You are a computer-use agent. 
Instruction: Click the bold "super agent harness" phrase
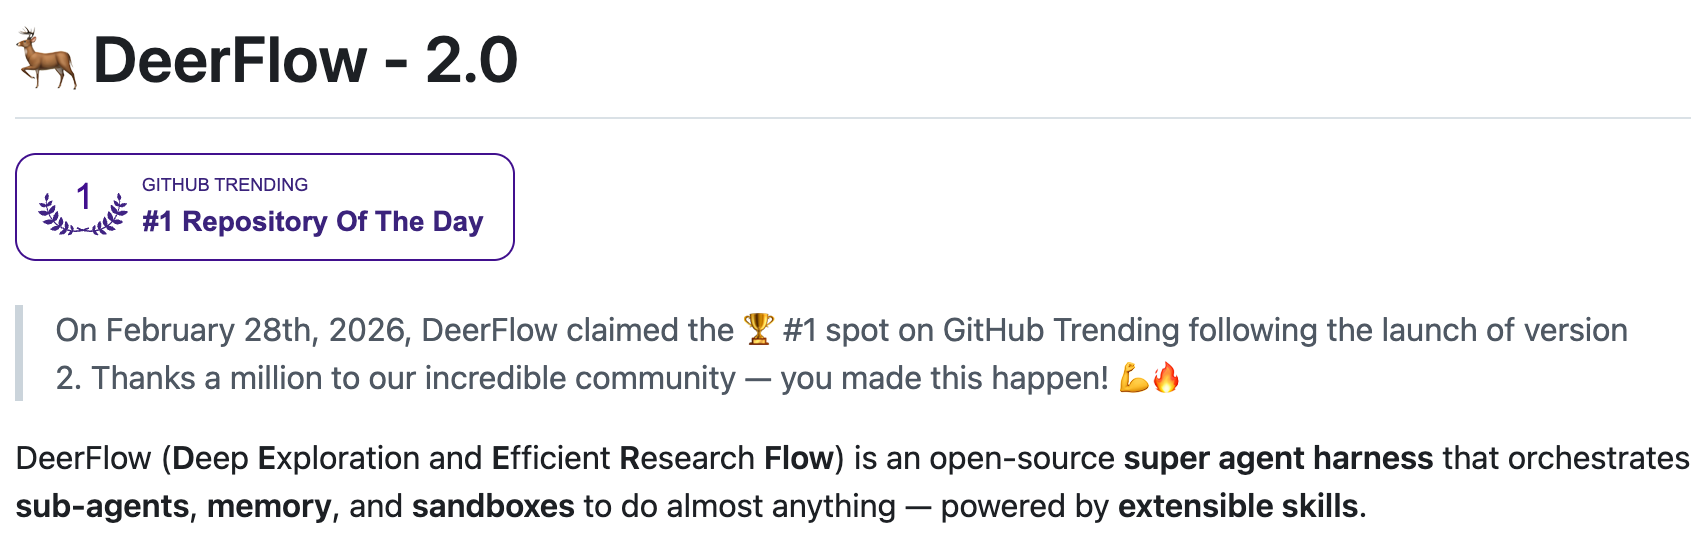tap(1278, 458)
